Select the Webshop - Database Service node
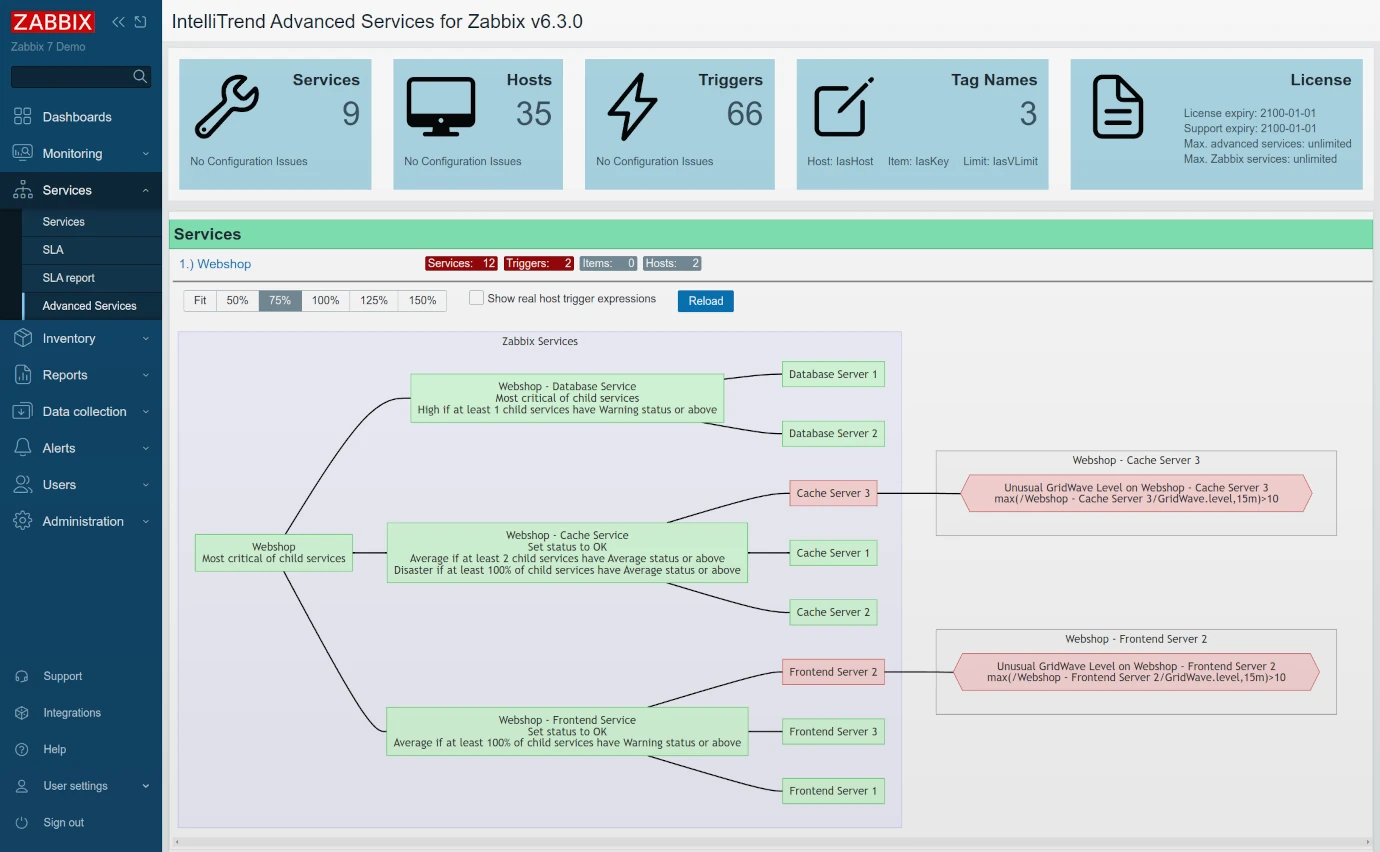The height and width of the screenshot is (852, 1380). point(567,398)
